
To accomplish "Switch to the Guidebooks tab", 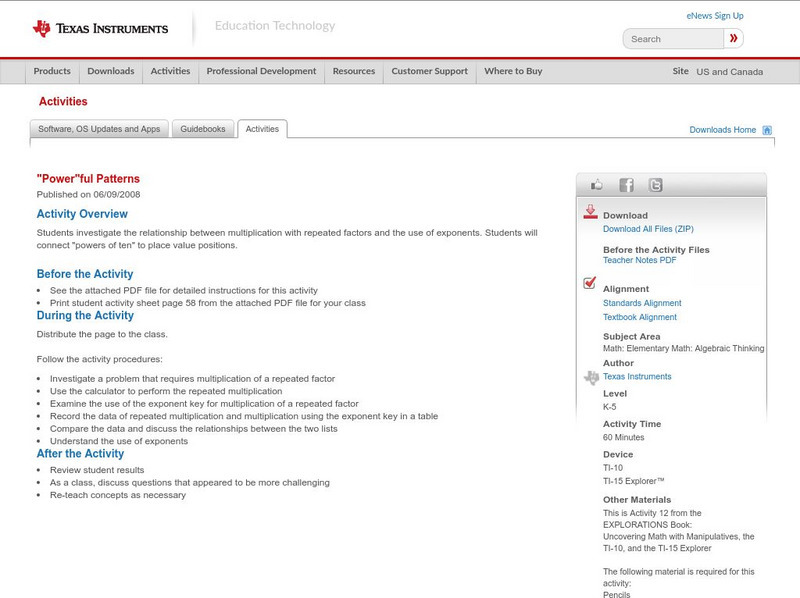I will click(203, 129).
